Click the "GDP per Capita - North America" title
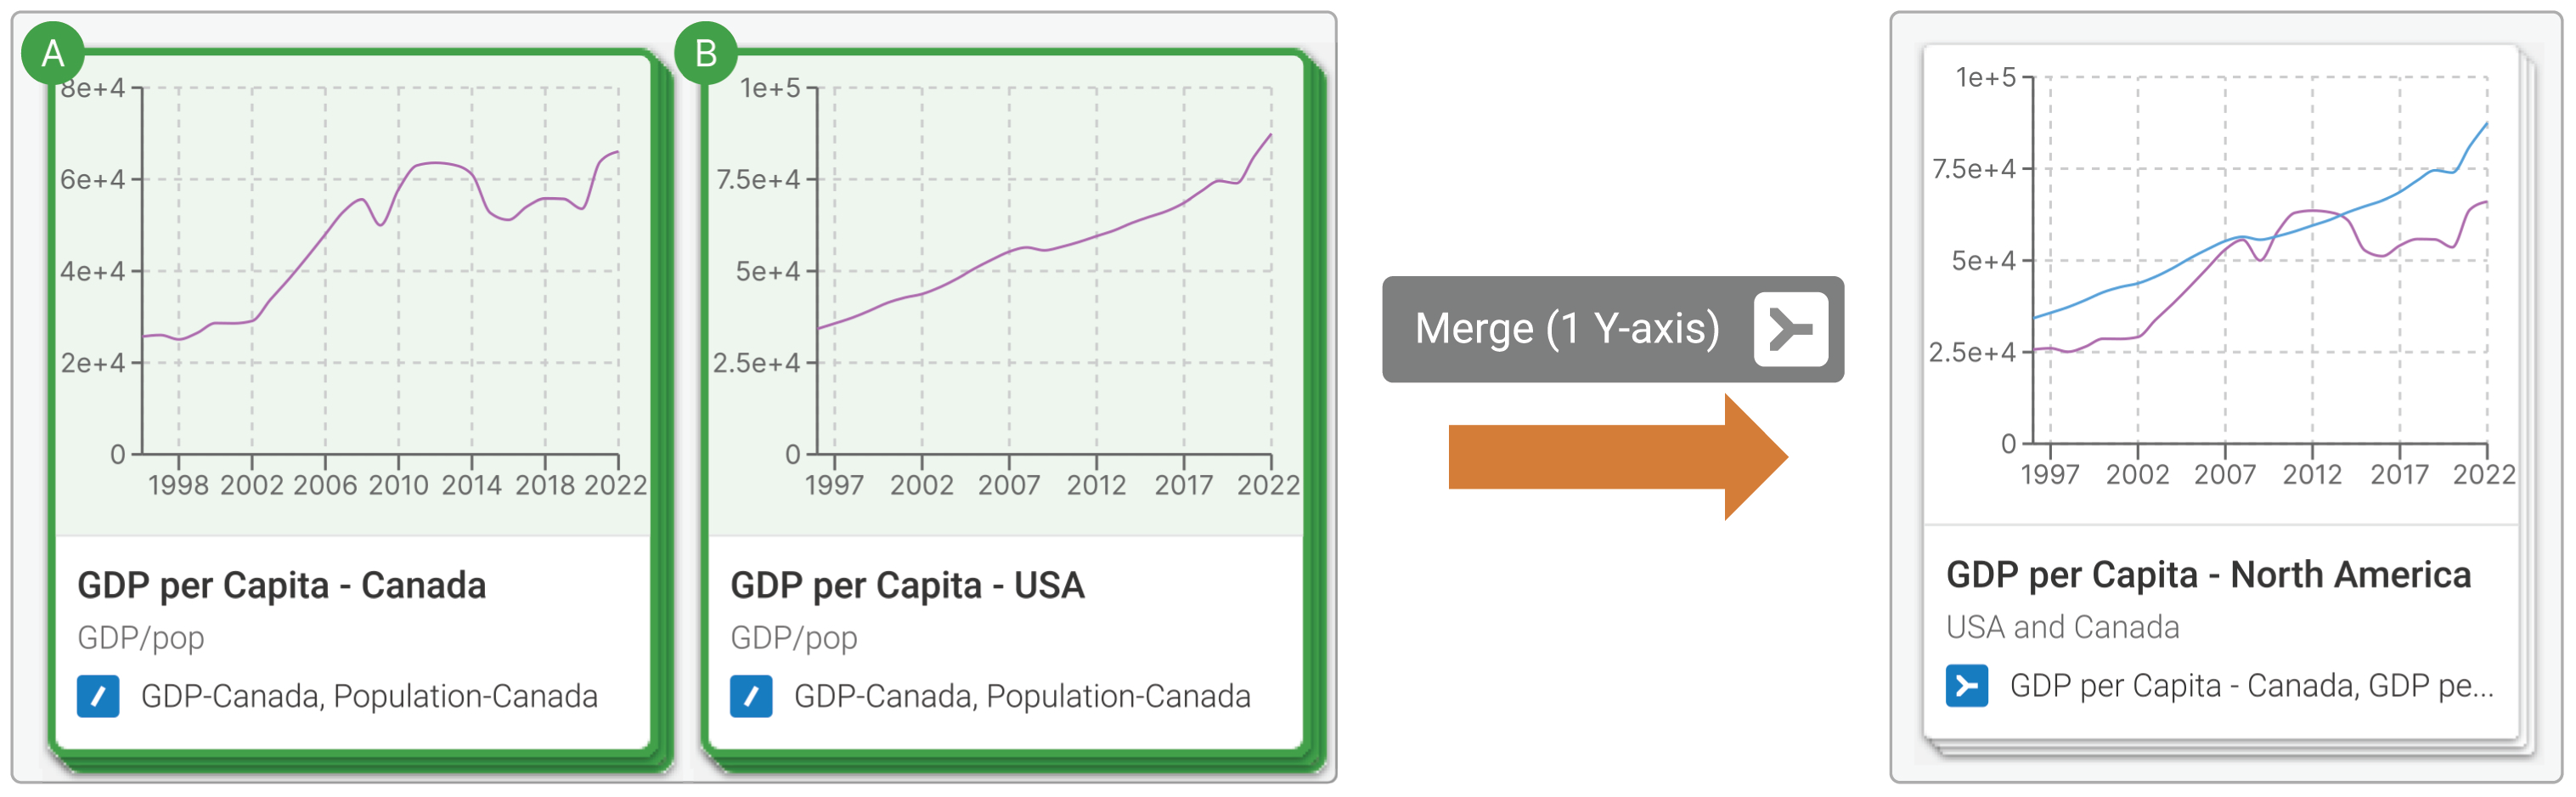This screenshot has width=2576, height=797. (2208, 575)
